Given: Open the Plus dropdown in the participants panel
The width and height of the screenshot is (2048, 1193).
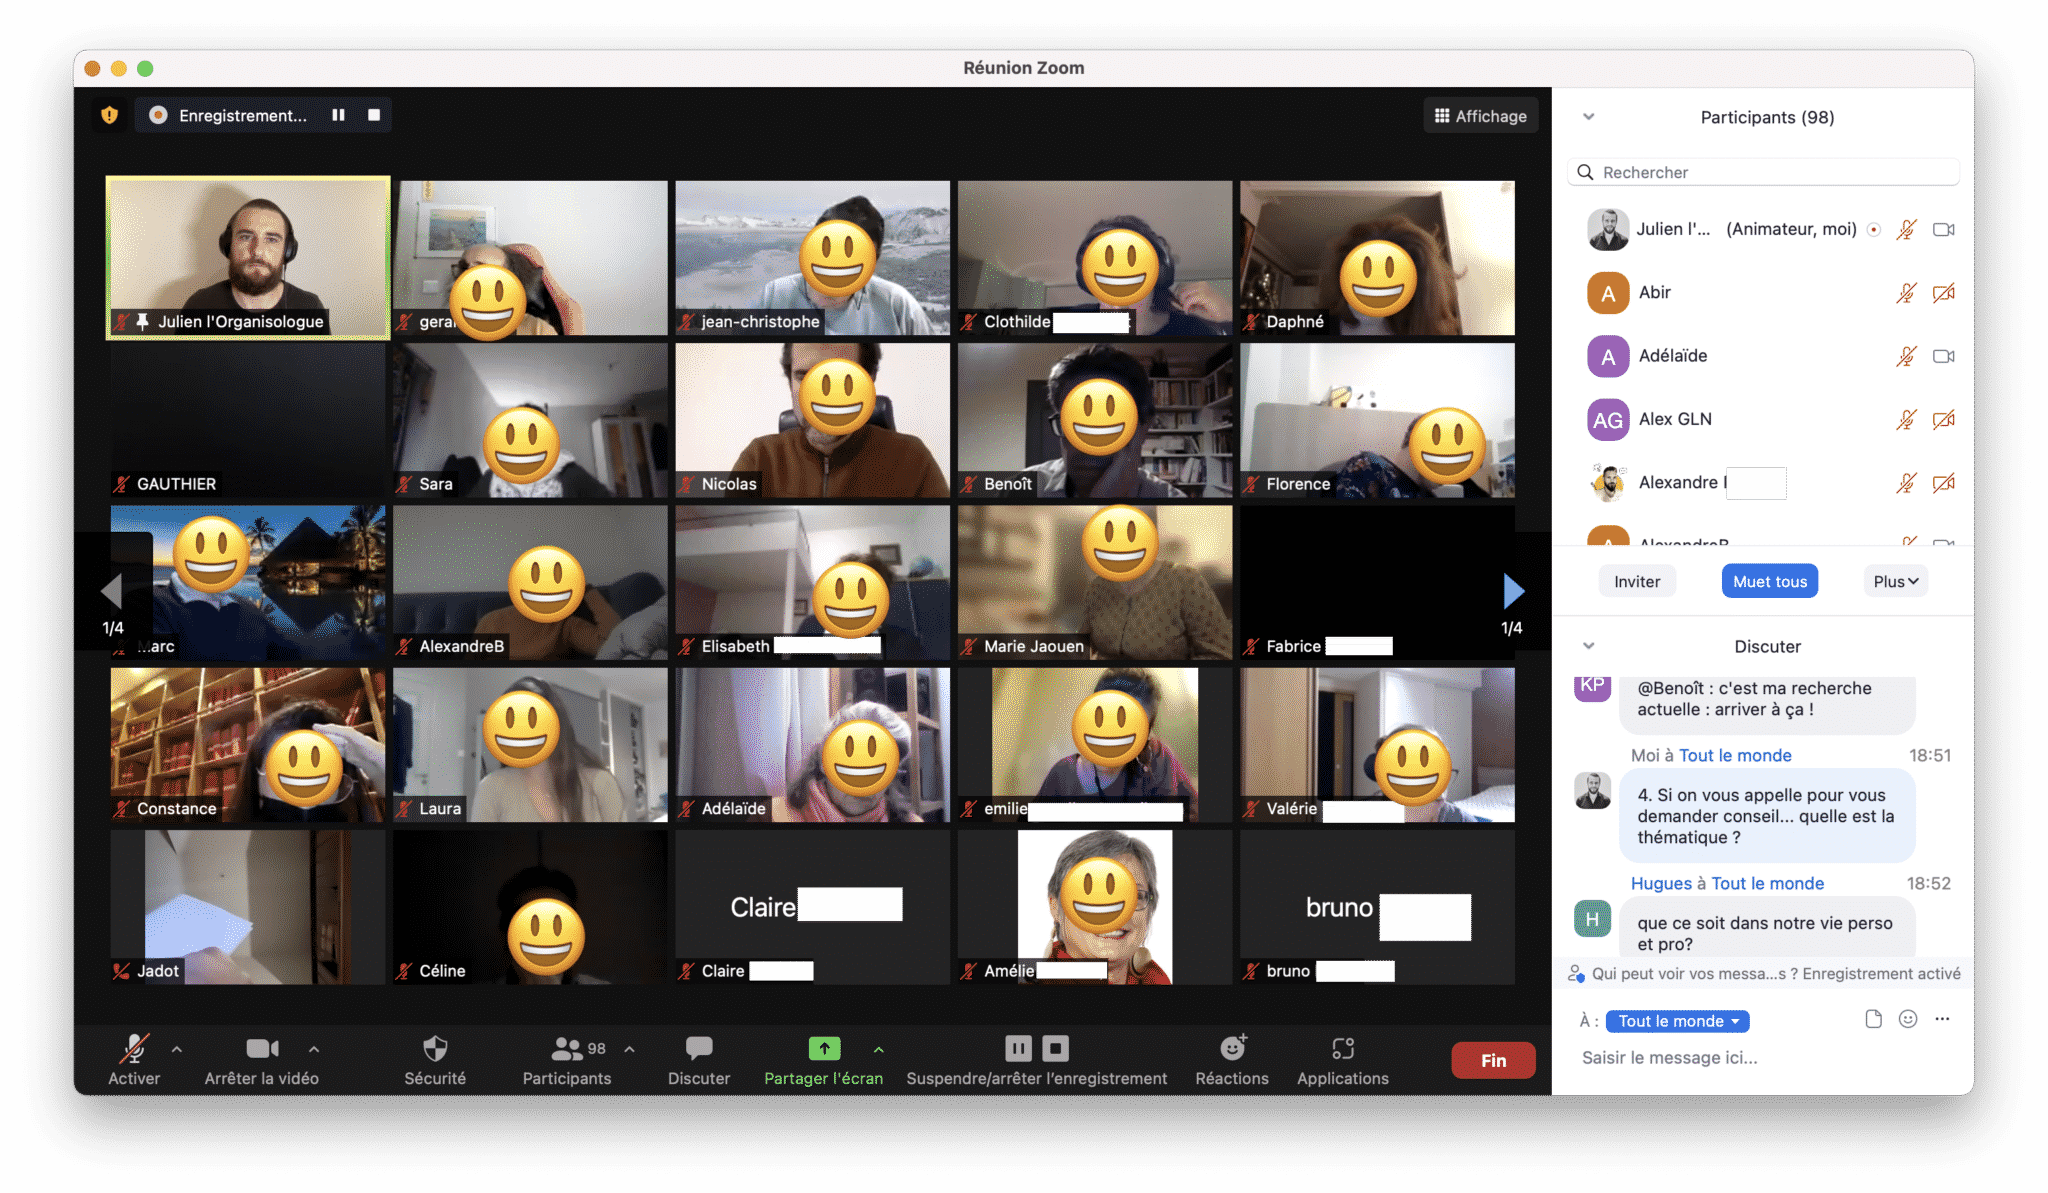Looking at the screenshot, I should pyautogui.click(x=1895, y=581).
